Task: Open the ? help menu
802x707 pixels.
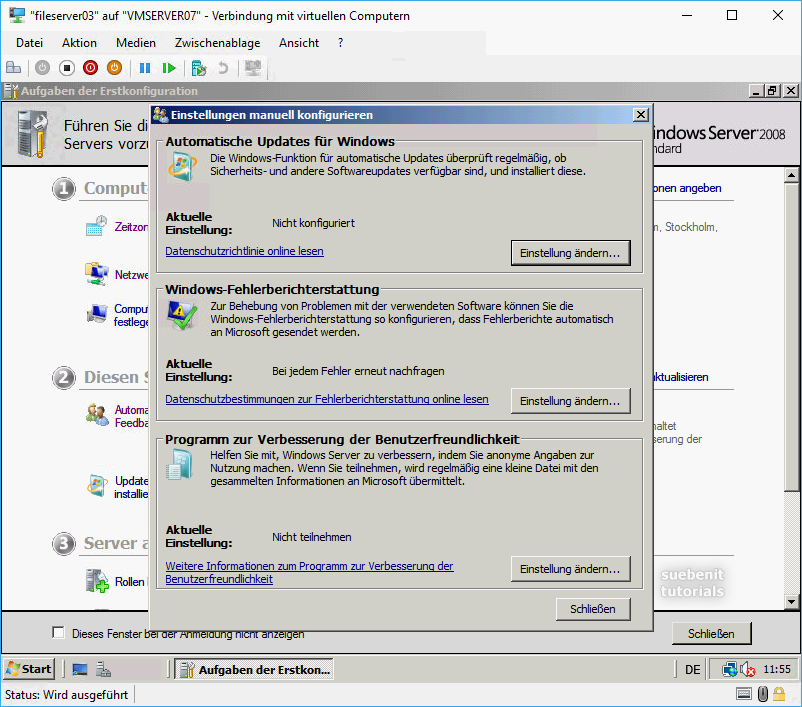Action: 341,43
